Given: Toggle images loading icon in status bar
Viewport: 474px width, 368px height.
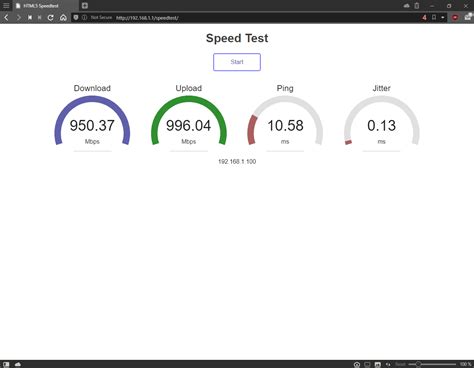Looking at the screenshot, I should click(x=378, y=364).
